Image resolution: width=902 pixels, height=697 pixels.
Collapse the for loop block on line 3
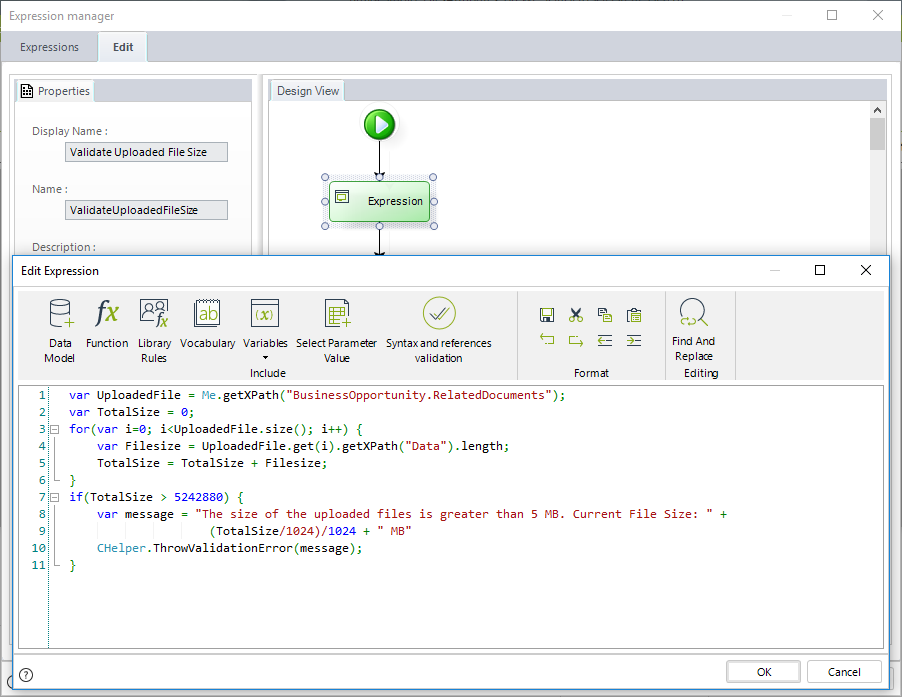(x=53, y=429)
